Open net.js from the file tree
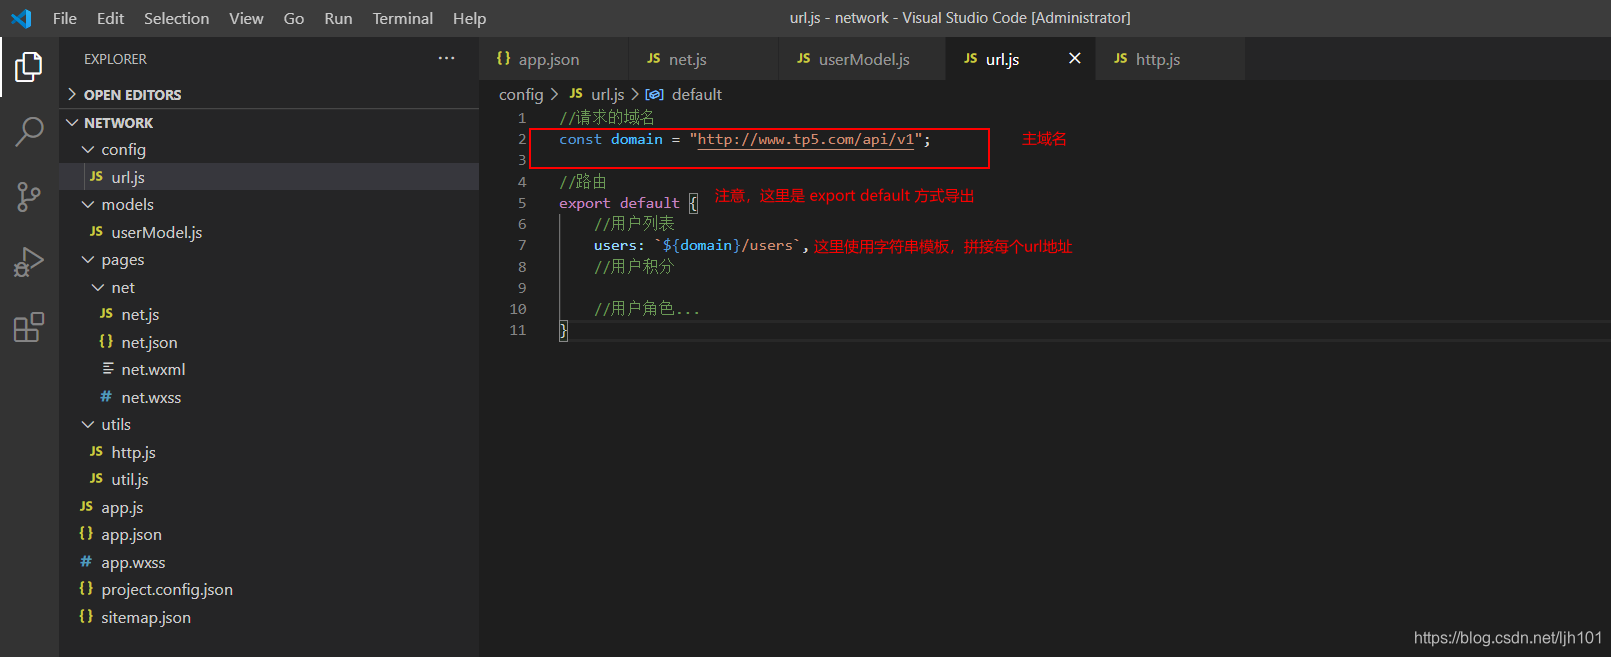 (269, 314)
